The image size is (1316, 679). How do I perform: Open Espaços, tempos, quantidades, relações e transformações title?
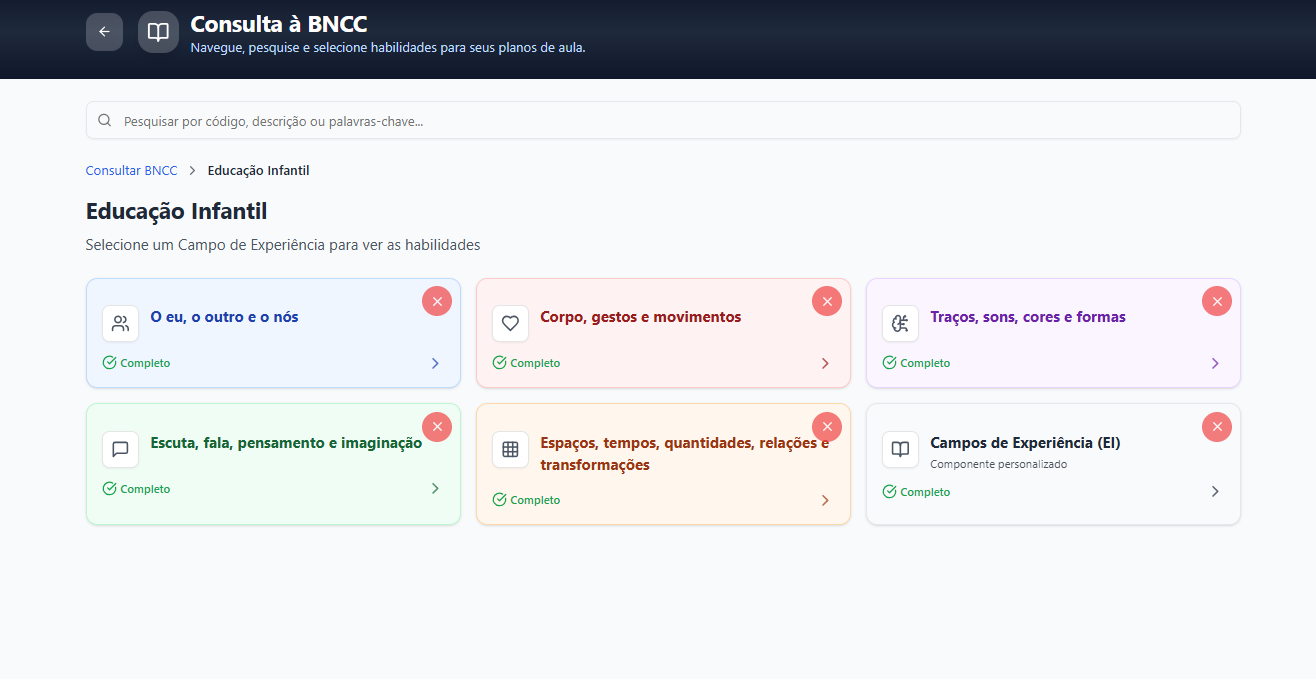(684, 454)
